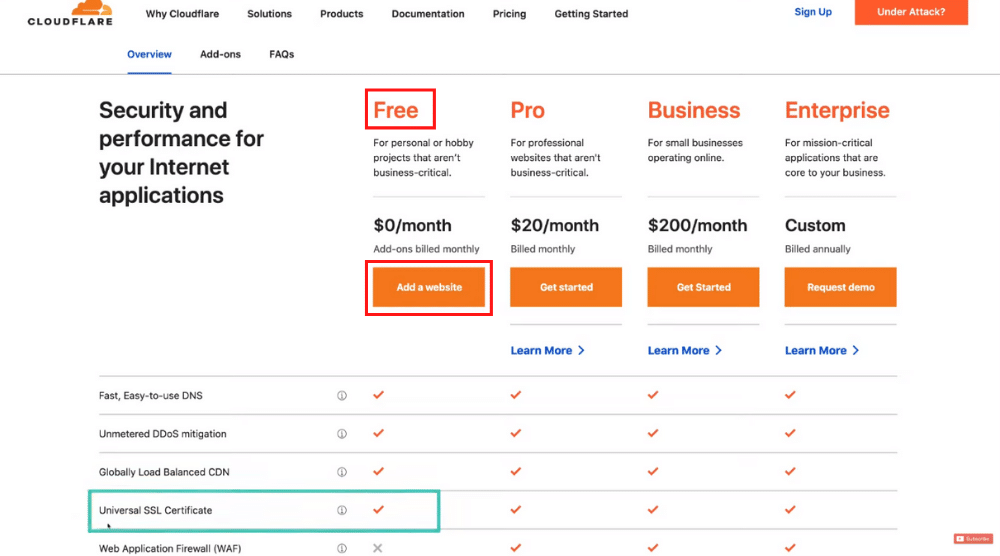Open info icon for Globally Load Balanced CDN
This screenshot has height=556, width=1000.
342,472
